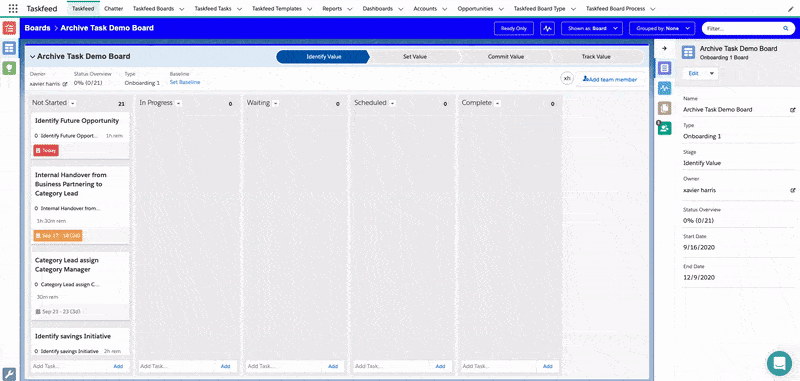Open the files copy icon in right rail

[664, 108]
